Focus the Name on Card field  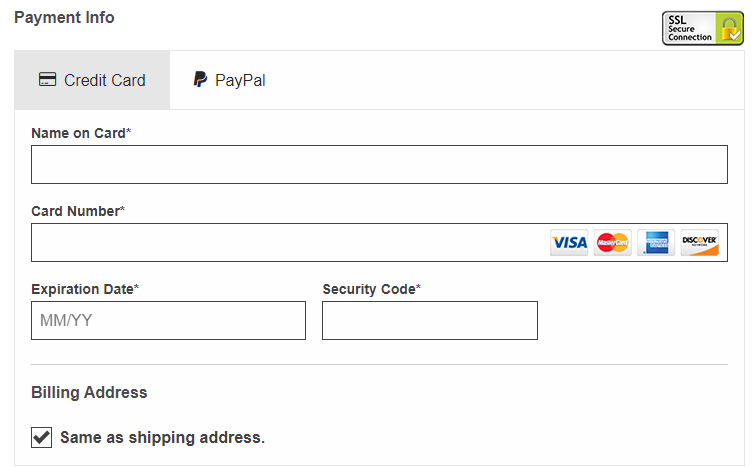click(x=379, y=165)
